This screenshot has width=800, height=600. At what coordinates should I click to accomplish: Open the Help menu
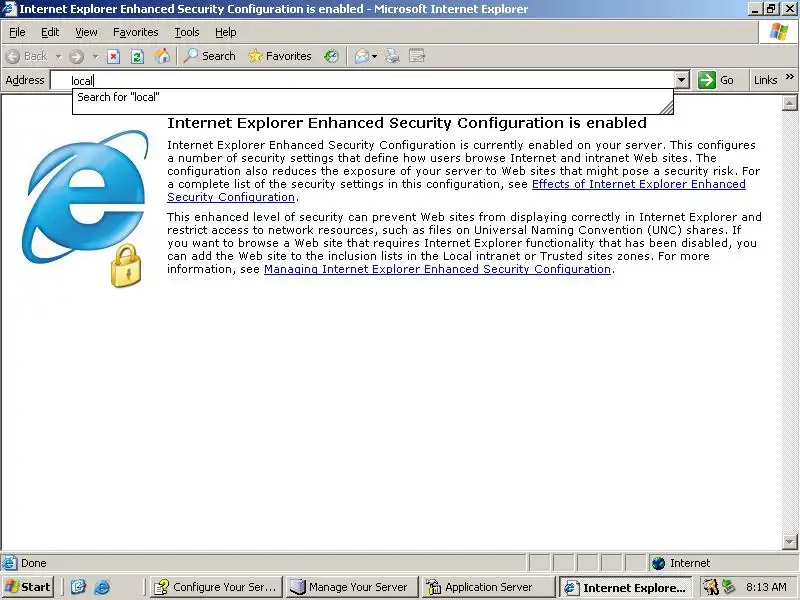(225, 32)
